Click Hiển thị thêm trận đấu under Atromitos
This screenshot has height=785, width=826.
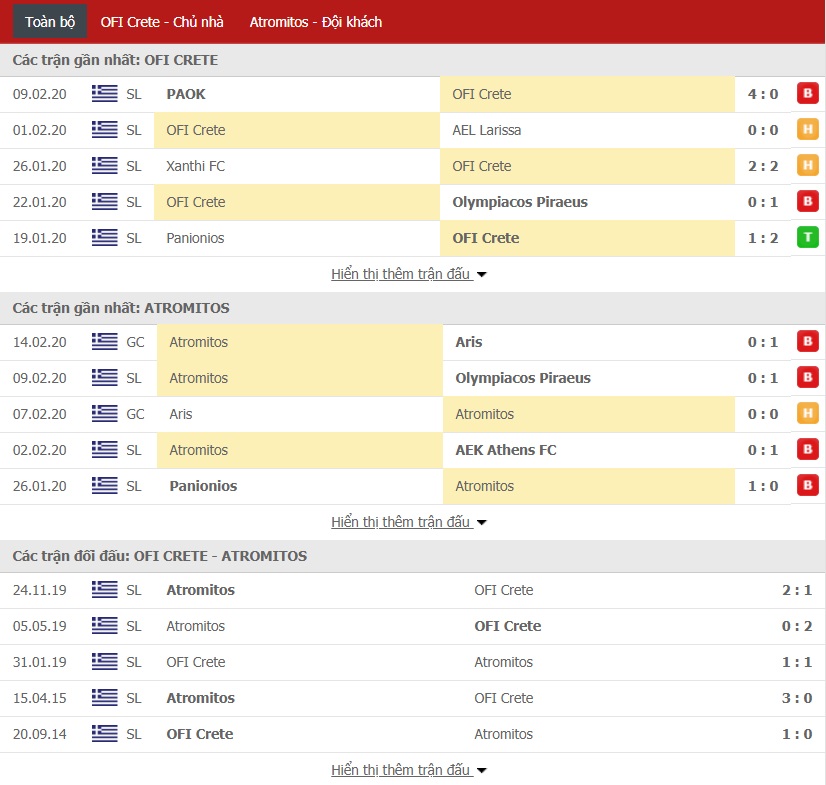(400, 522)
